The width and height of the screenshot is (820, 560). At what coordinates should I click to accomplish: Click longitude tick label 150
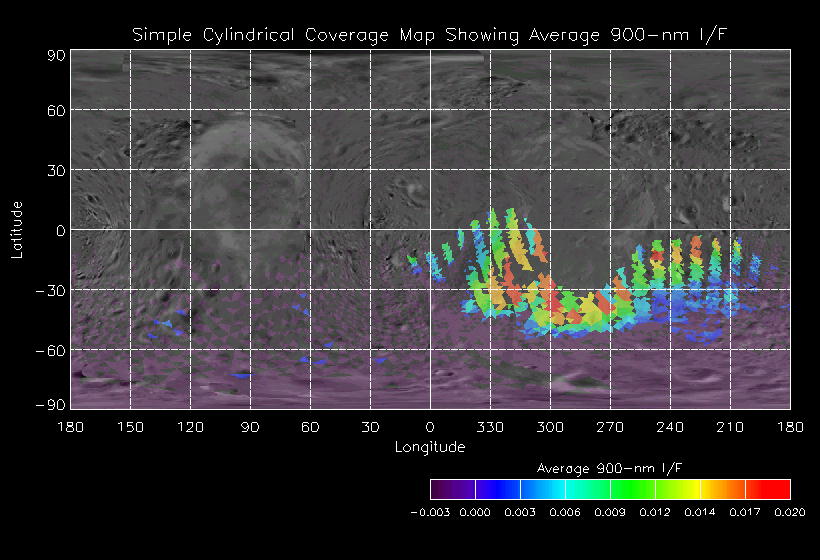(130, 427)
